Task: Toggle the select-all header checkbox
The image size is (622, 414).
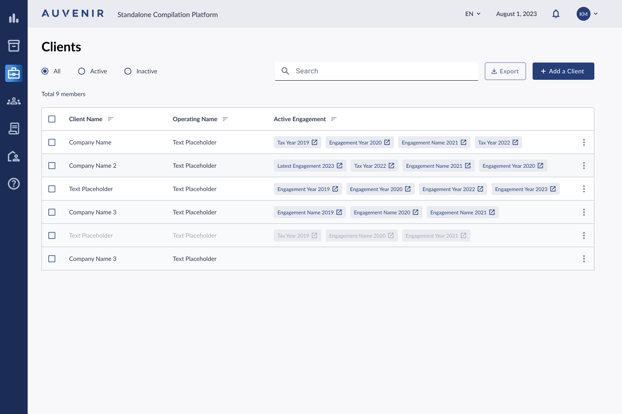Action: point(52,119)
